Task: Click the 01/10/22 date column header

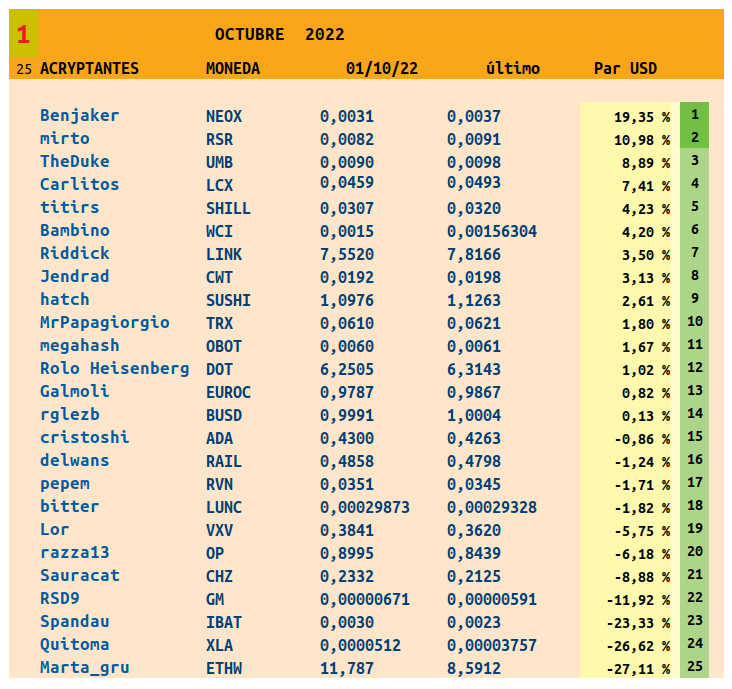Action: [382, 69]
